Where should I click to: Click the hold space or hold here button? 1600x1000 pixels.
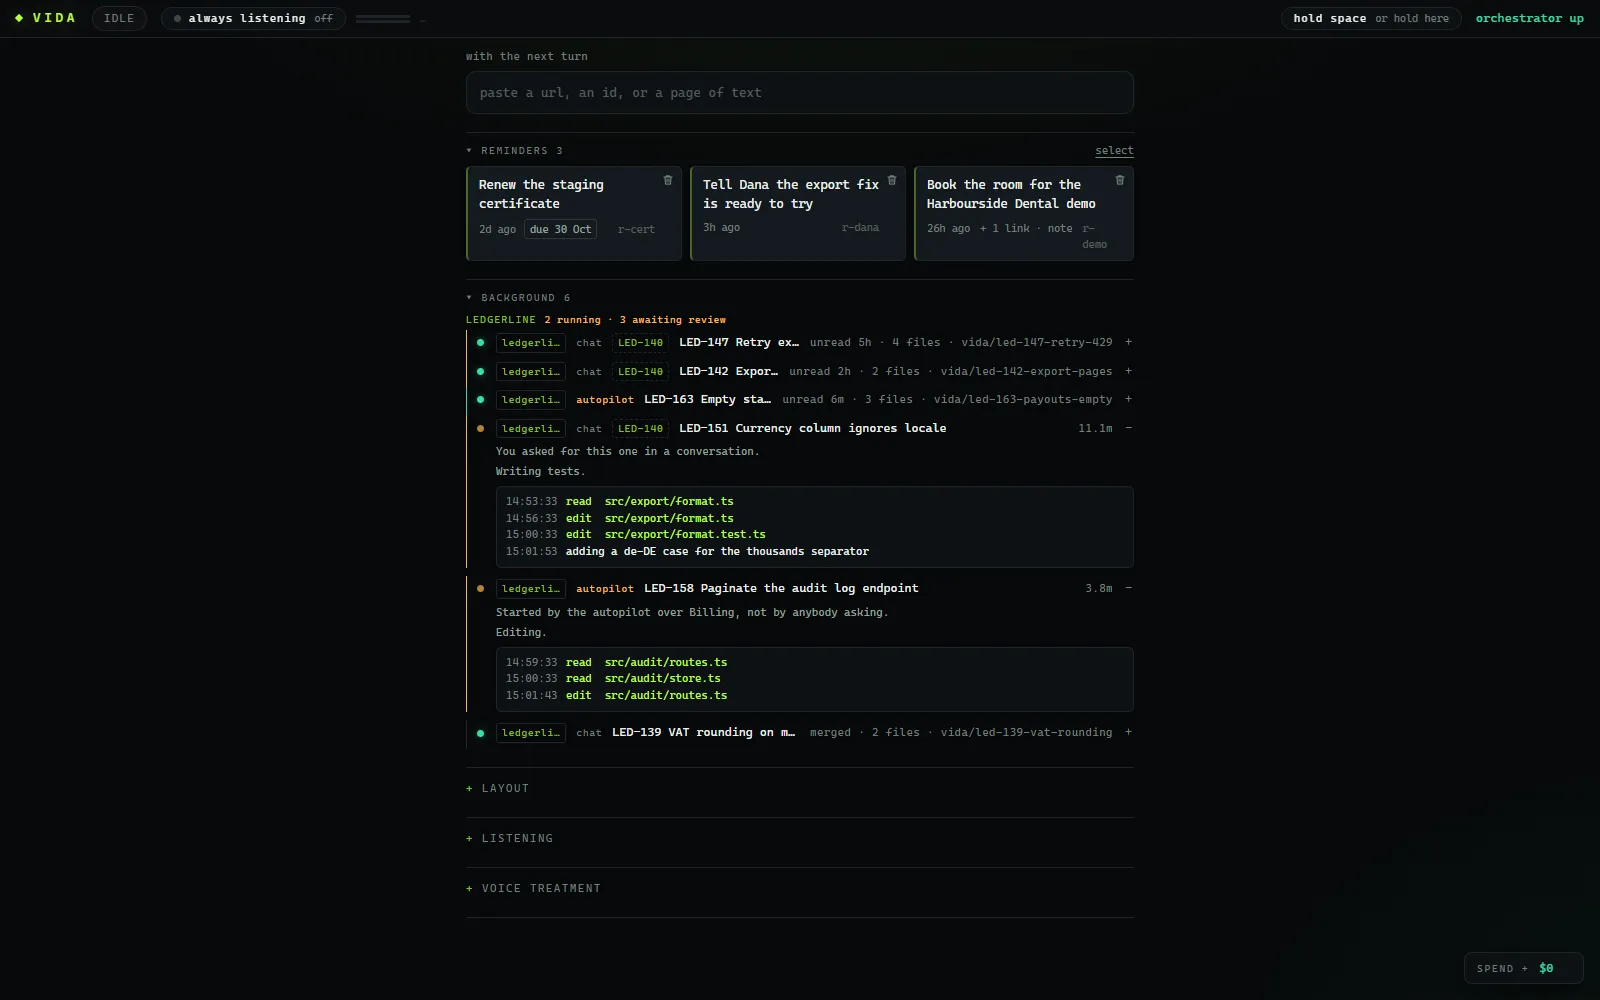[1371, 18]
